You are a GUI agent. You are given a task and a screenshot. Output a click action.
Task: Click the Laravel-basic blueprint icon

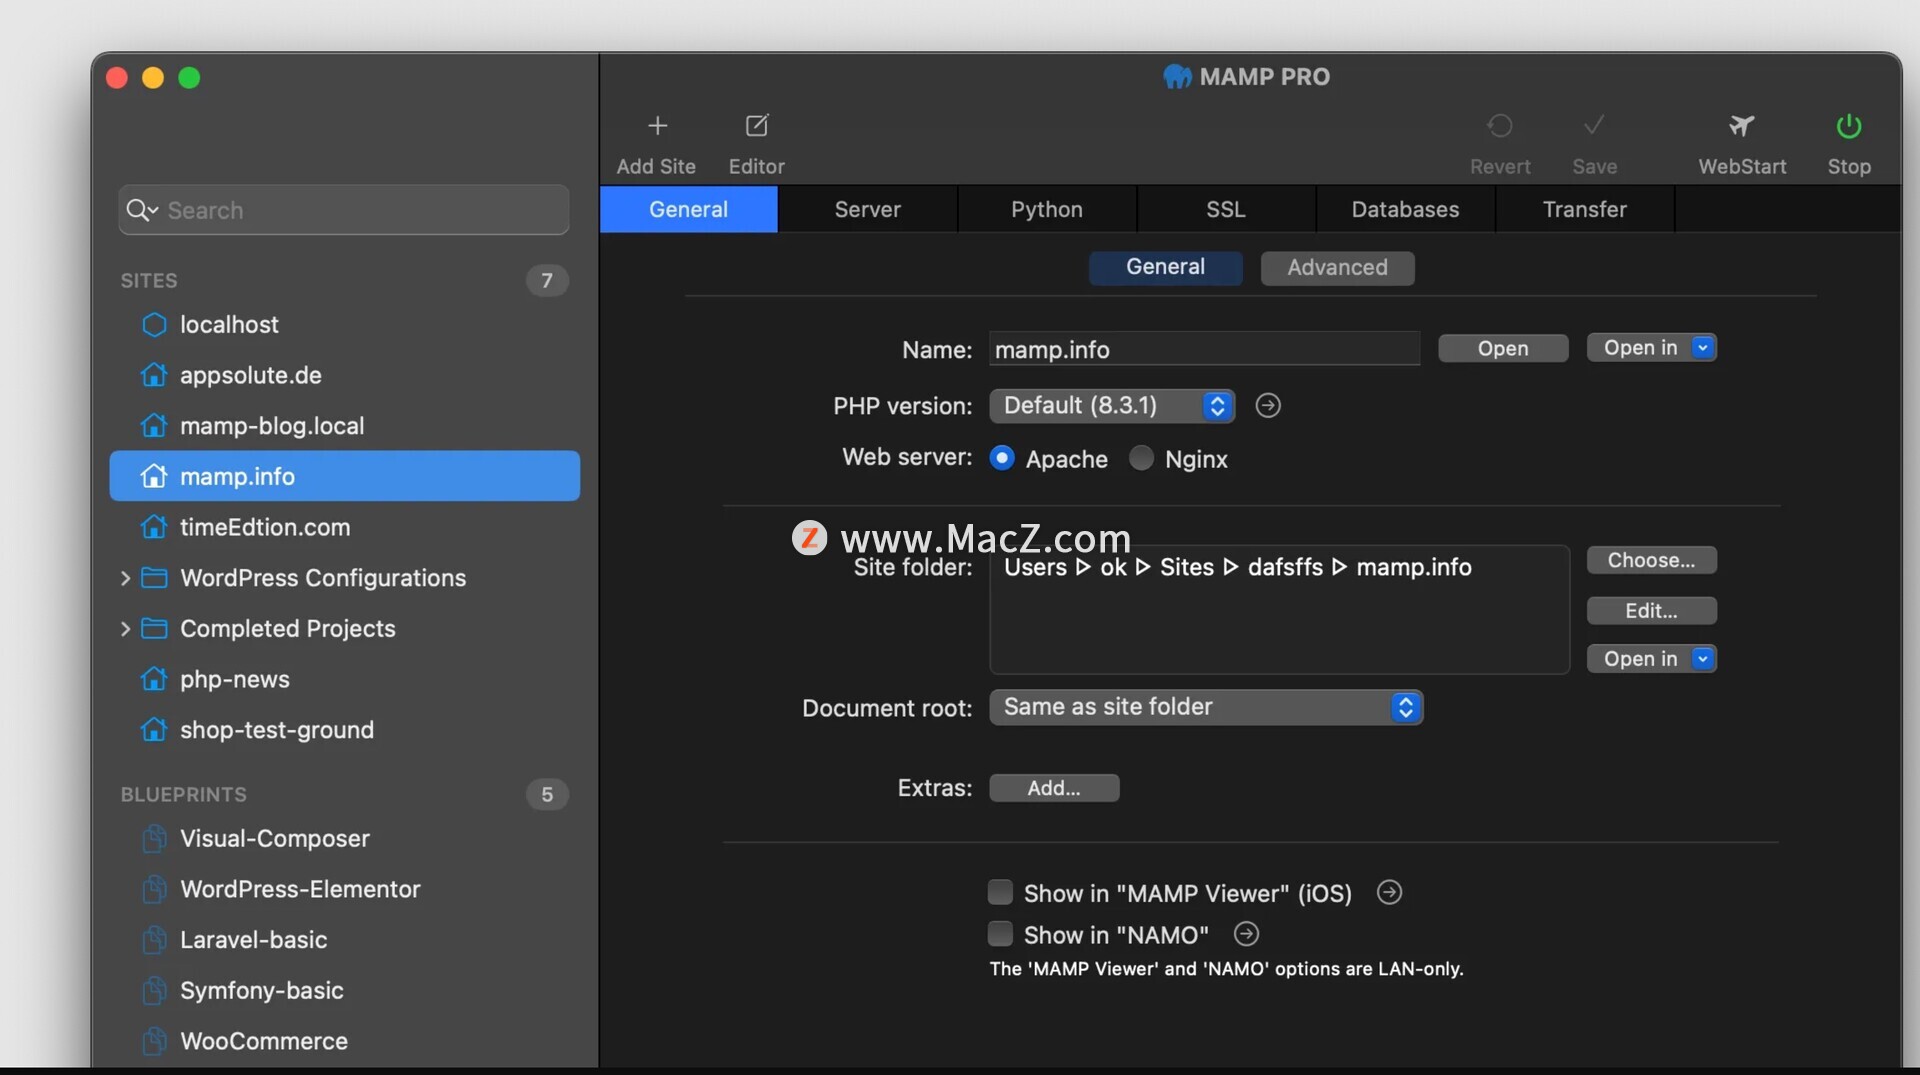[x=154, y=940]
